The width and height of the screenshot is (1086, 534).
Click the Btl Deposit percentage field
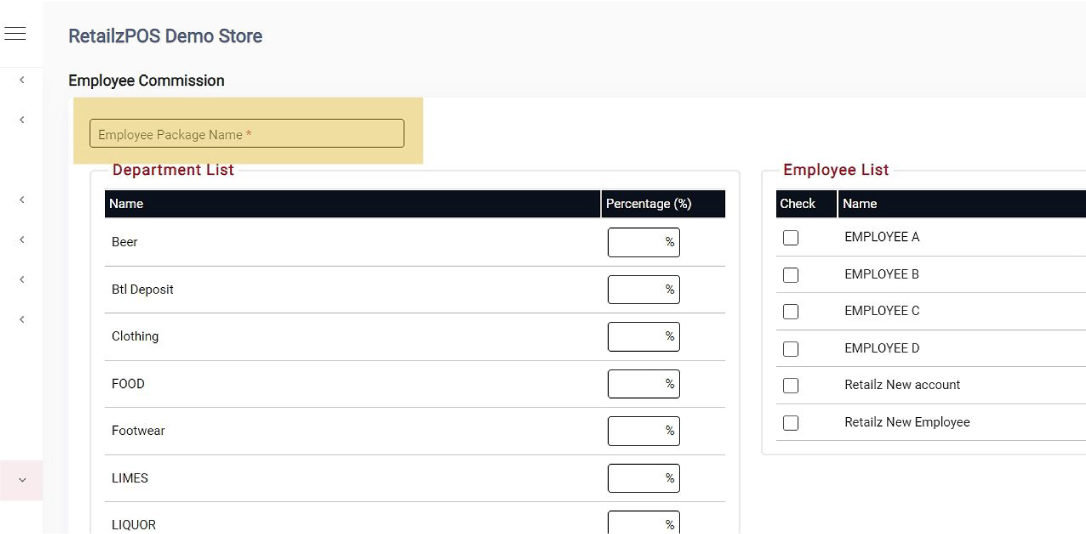(642, 290)
